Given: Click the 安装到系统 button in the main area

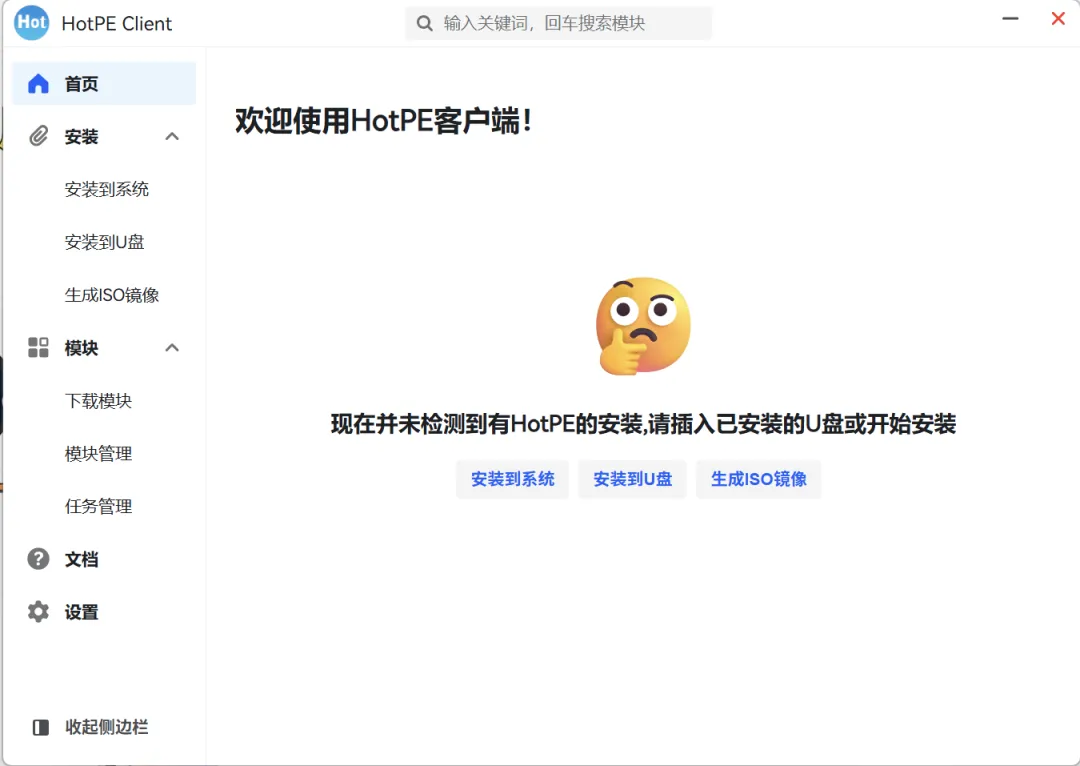Looking at the screenshot, I should 512,479.
